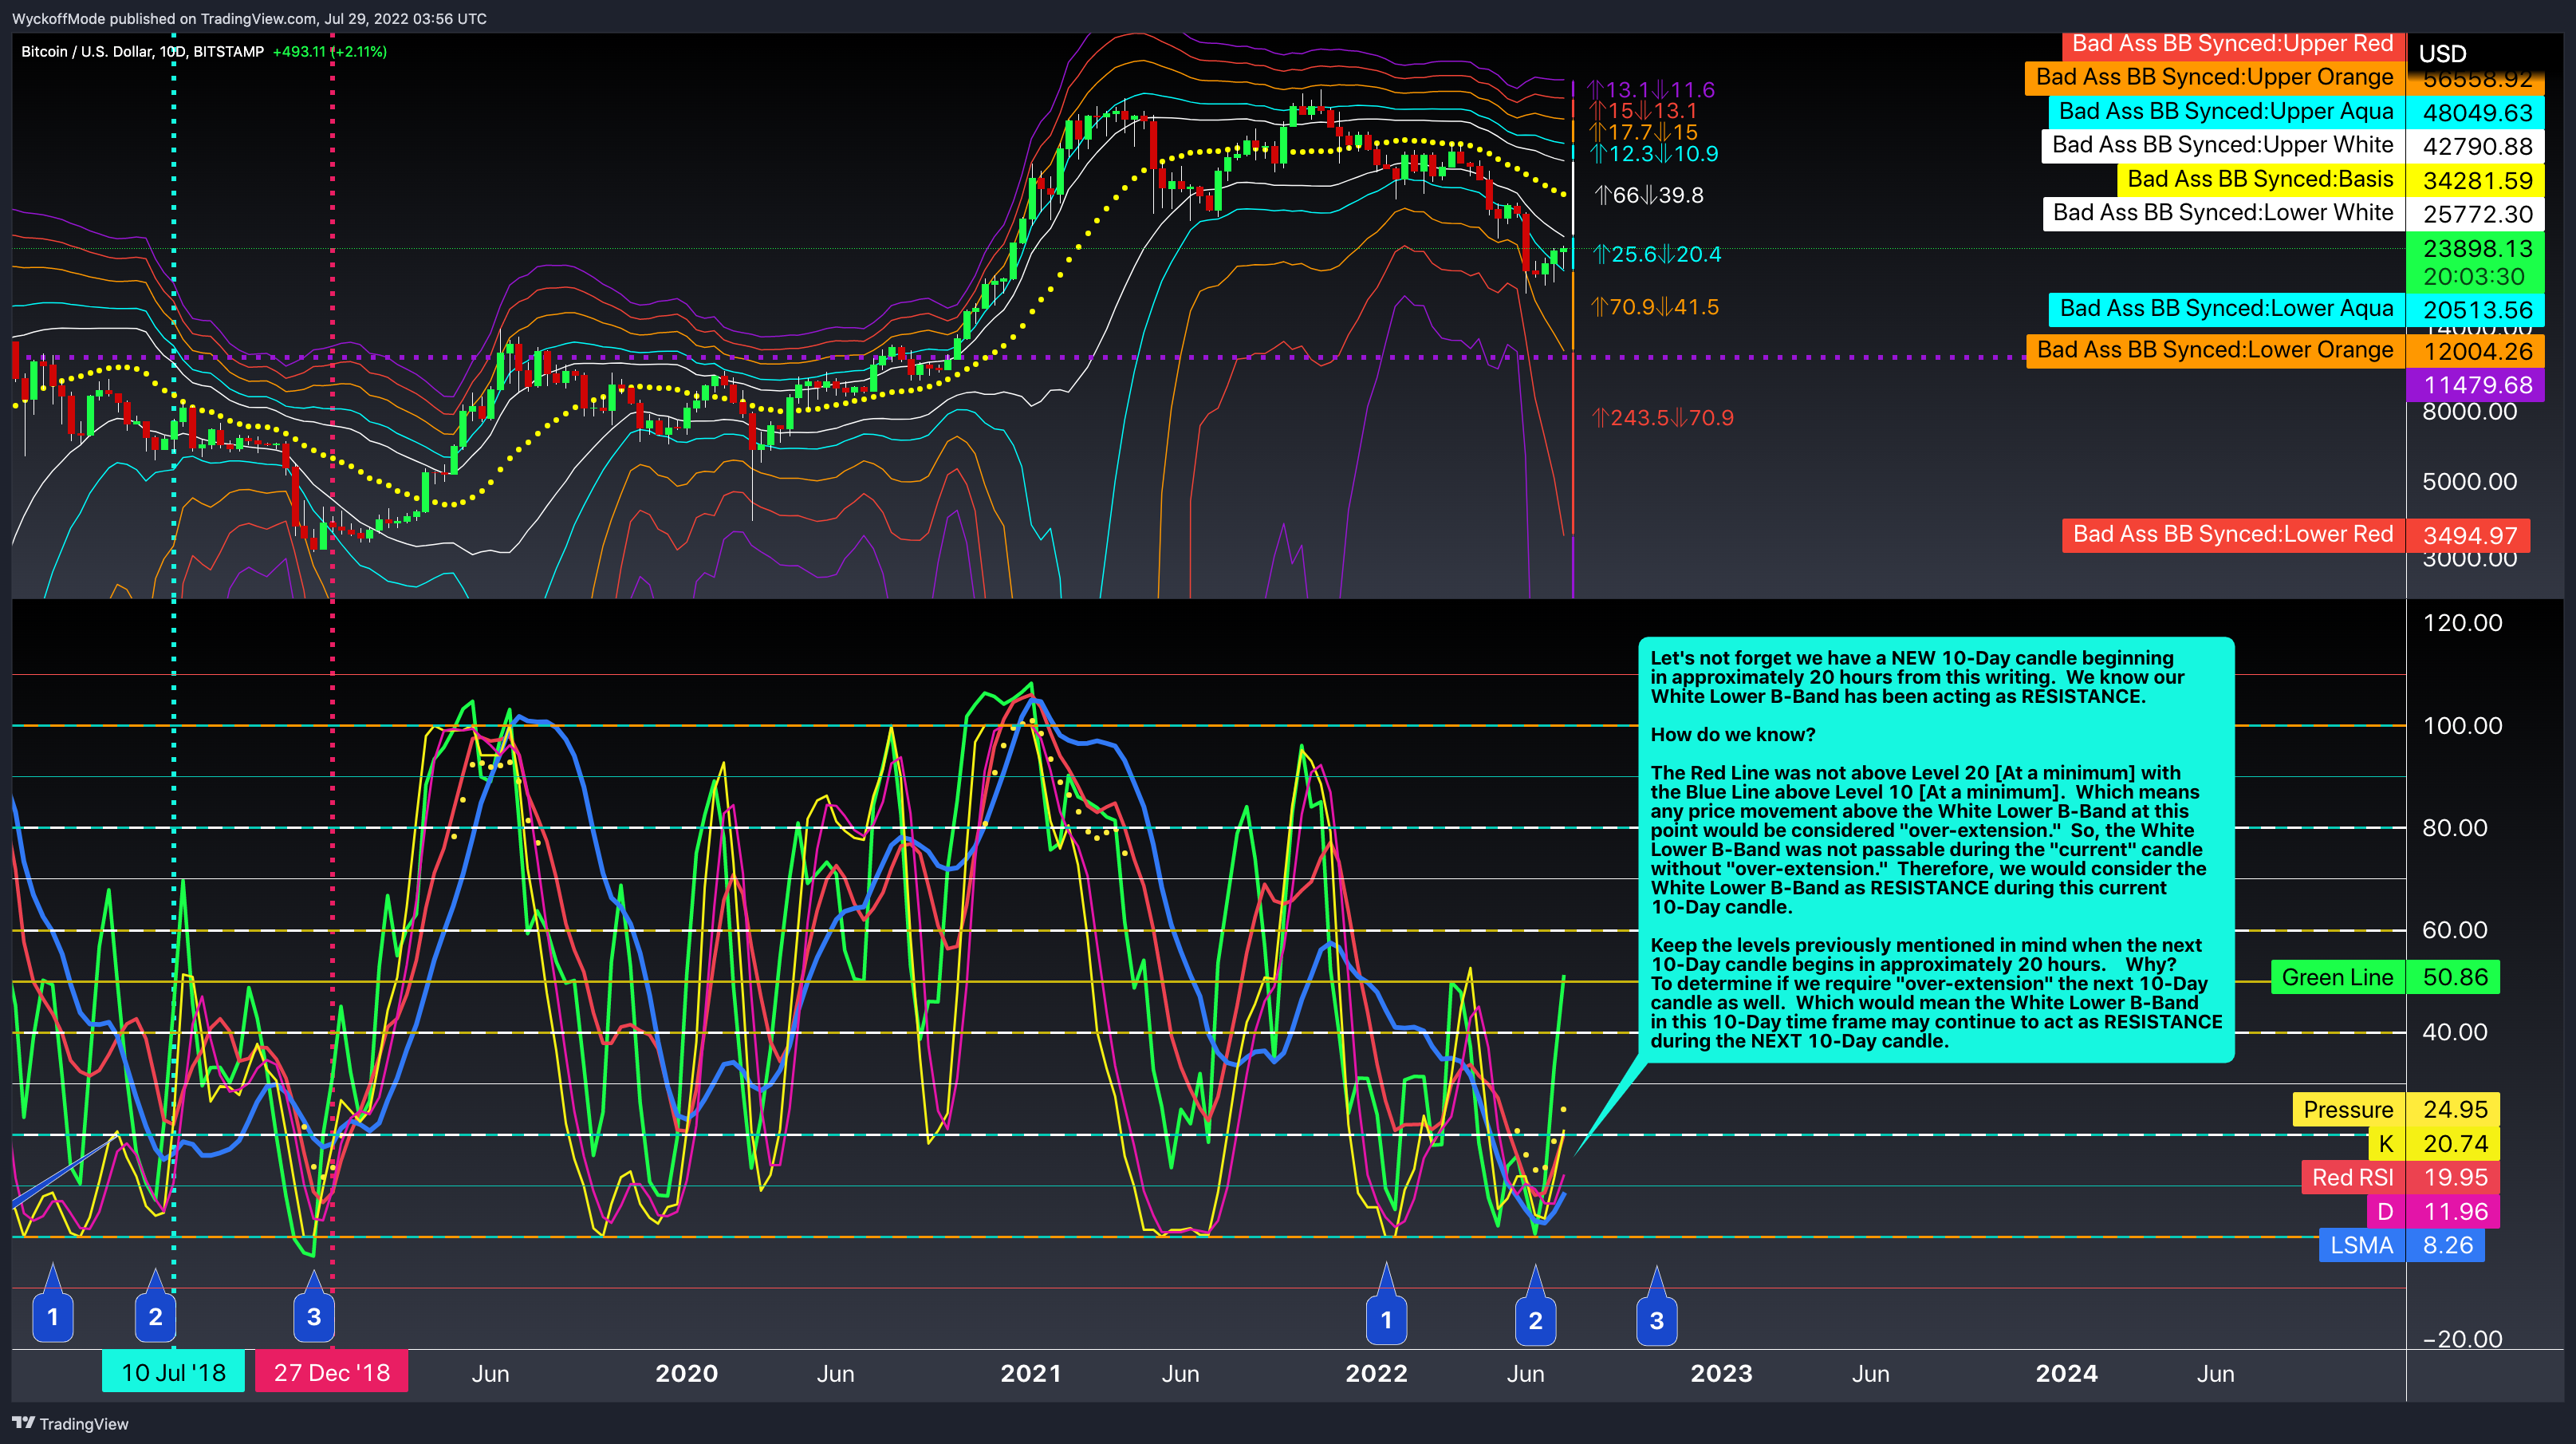The height and width of the screenshot is (1444, 2576).
Task: Click the Bad Ass BB Synced:Lower White label
Action: pyautogui.click(x=2223, y=213)
